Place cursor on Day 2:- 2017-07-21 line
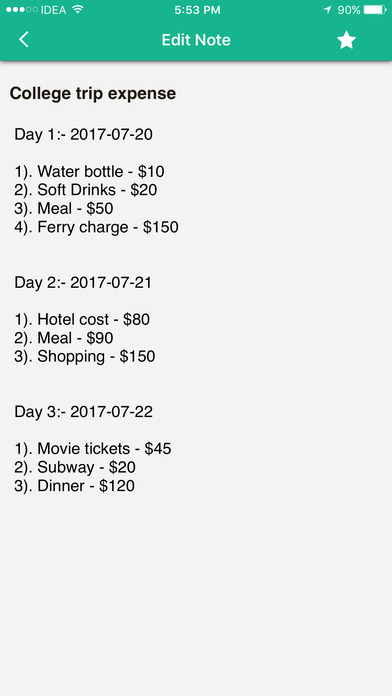The width and height of the screenshot is (392, 696). [x=83, y=282]
